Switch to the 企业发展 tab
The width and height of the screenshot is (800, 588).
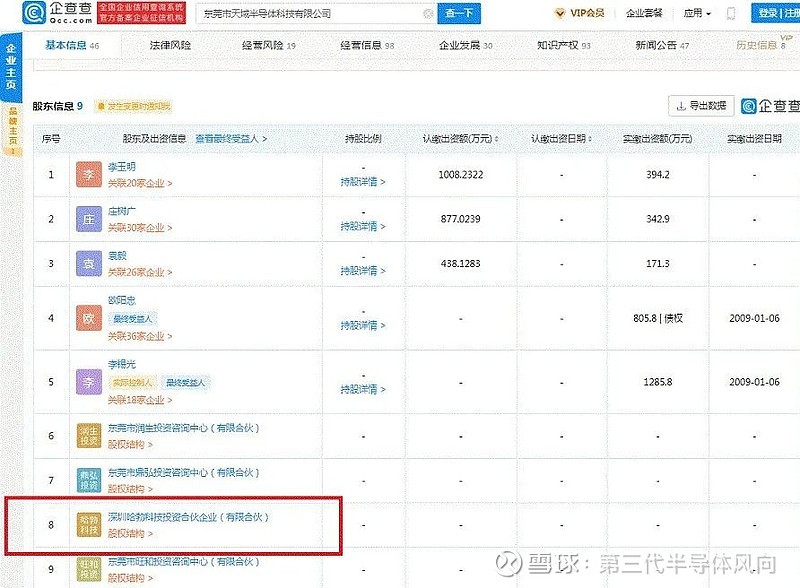[465, 45]
